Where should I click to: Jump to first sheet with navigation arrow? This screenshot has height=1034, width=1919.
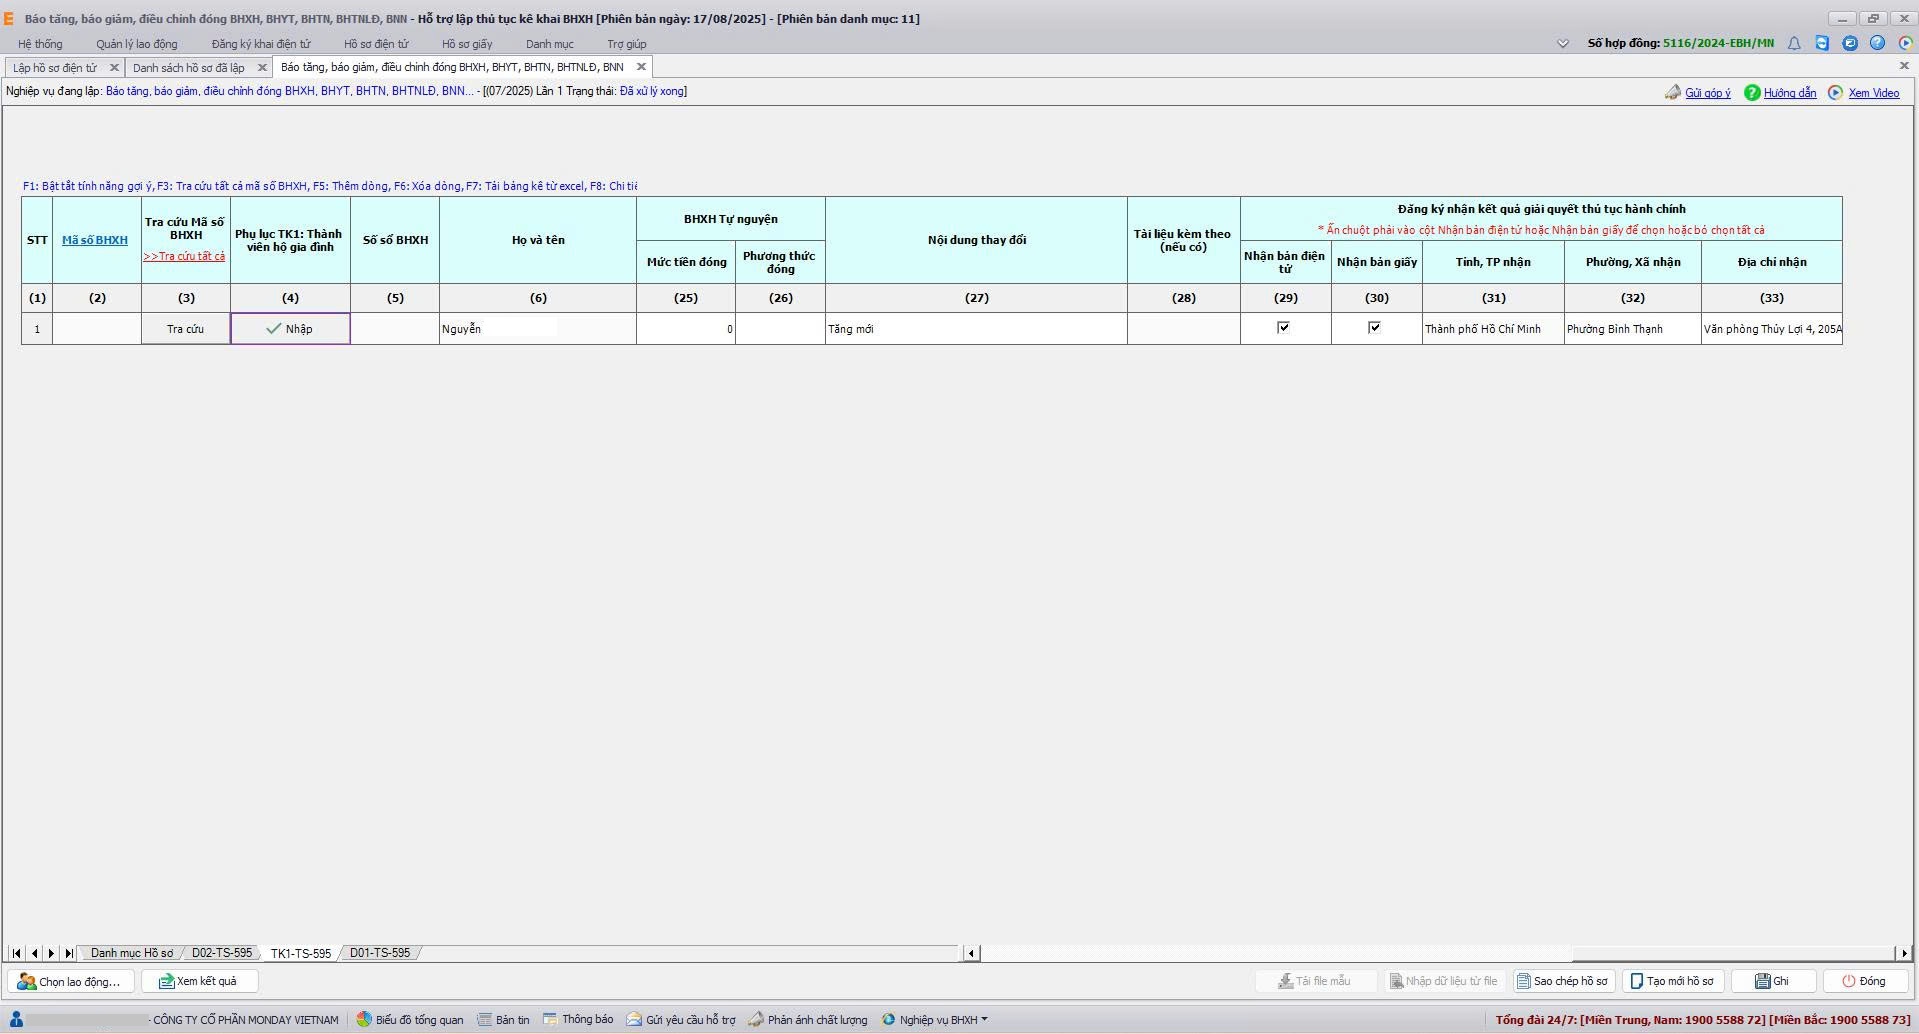(17, 953)
